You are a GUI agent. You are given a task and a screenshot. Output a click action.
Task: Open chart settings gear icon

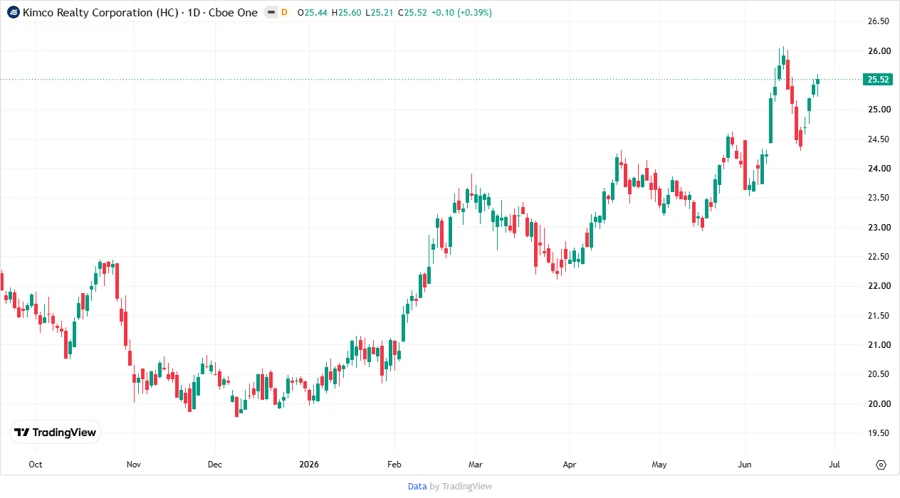[881, 465]
